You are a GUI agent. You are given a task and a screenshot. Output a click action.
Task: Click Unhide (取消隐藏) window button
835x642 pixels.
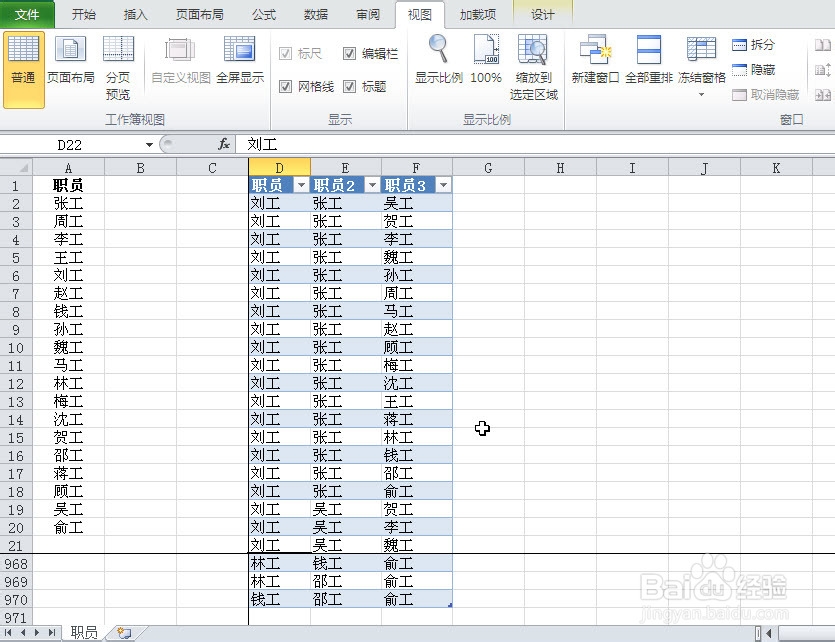[x=766, y=95]
